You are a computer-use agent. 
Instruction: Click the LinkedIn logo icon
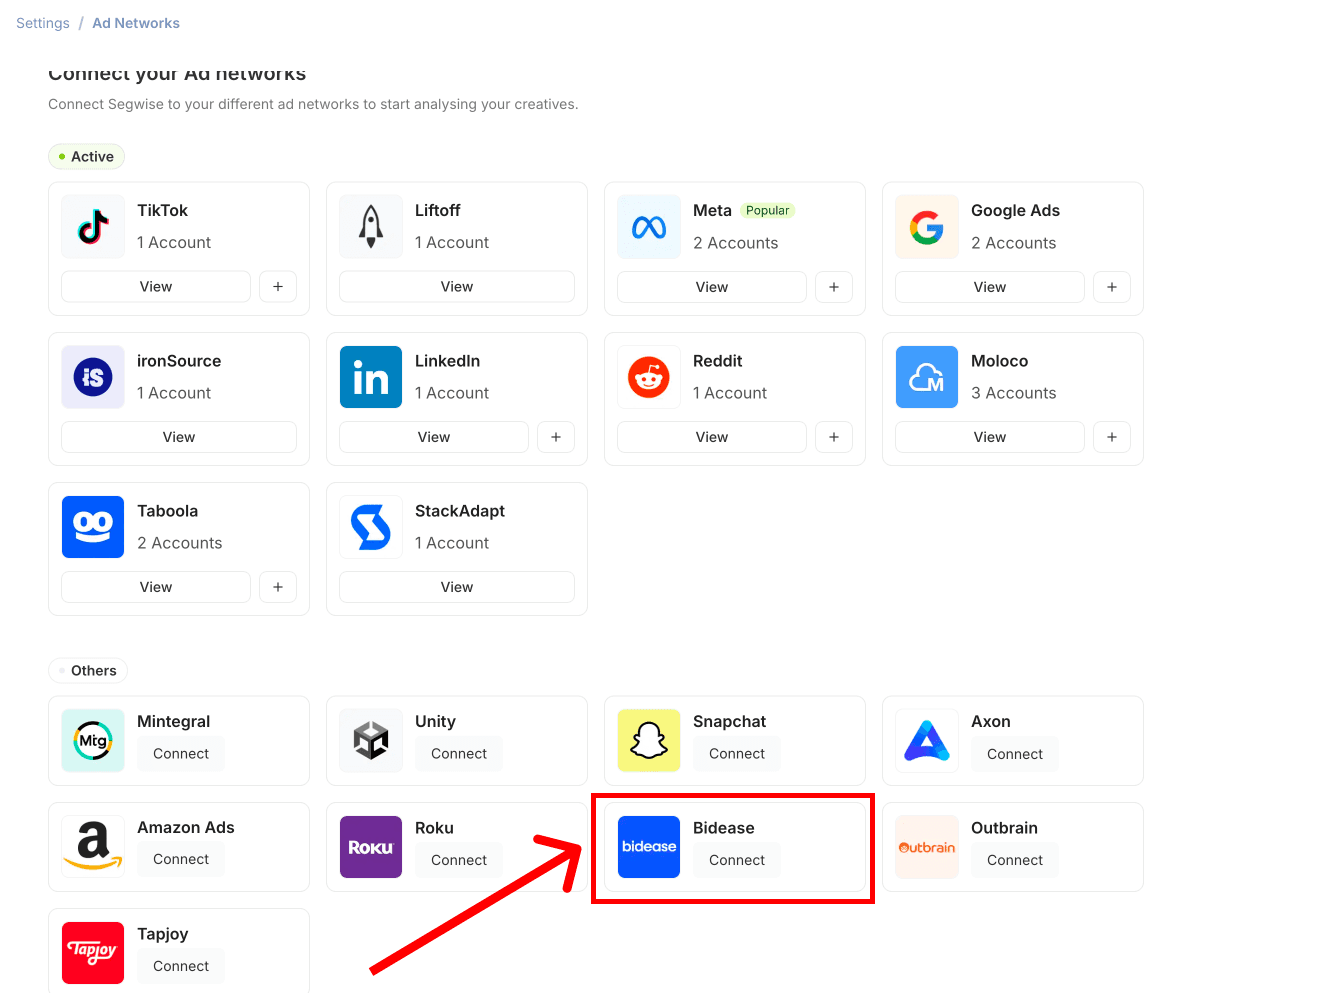coord(371,377)
